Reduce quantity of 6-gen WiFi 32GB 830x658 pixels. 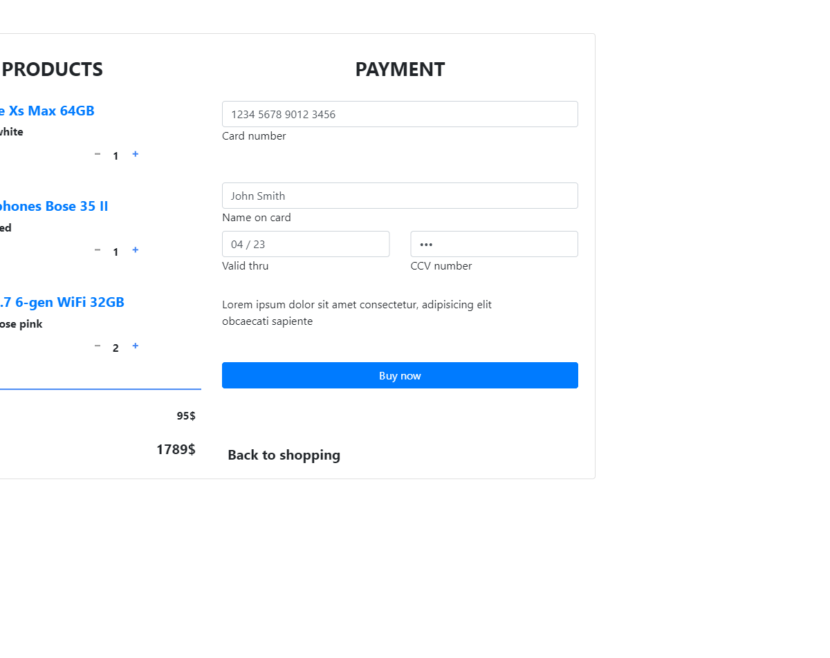pos(97,347)
